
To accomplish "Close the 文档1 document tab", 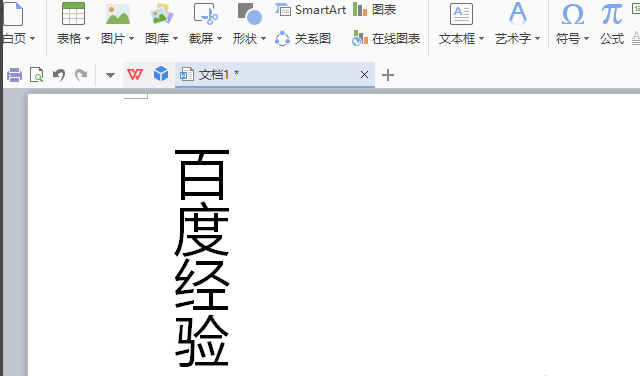I will click(x=364, y=75).
